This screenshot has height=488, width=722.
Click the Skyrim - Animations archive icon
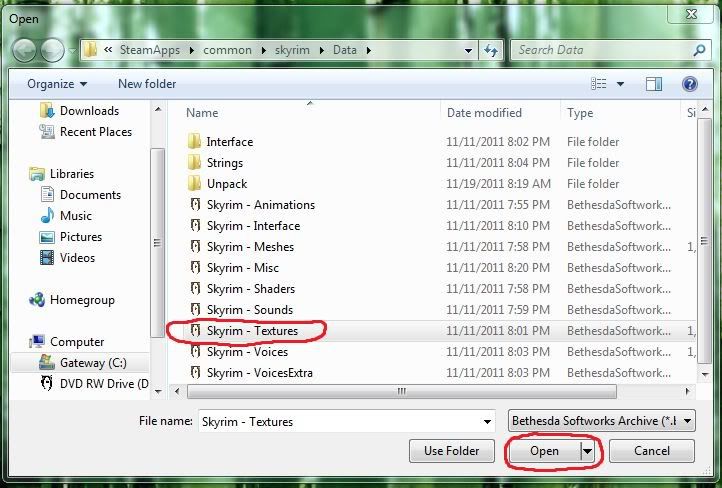[x=196, y=204]
